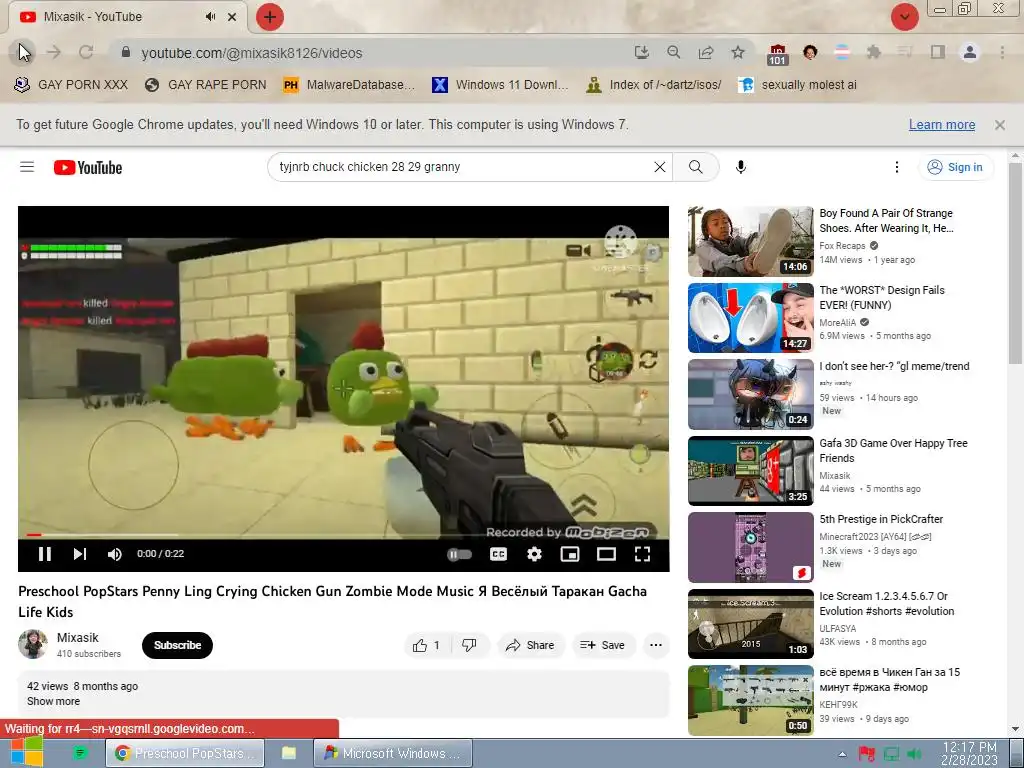Toggle closed captions (CC) button
Screen dimensions: 1024x768
coord(498,554)
